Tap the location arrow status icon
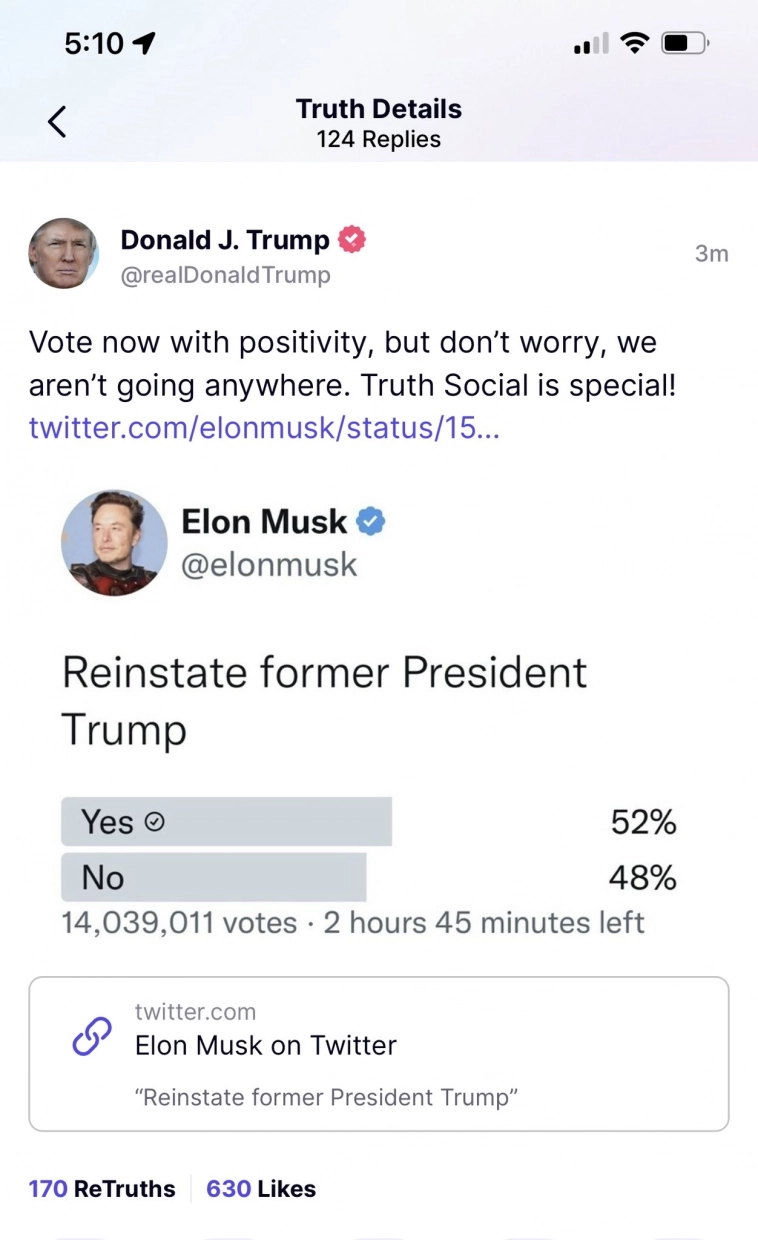 144,43
